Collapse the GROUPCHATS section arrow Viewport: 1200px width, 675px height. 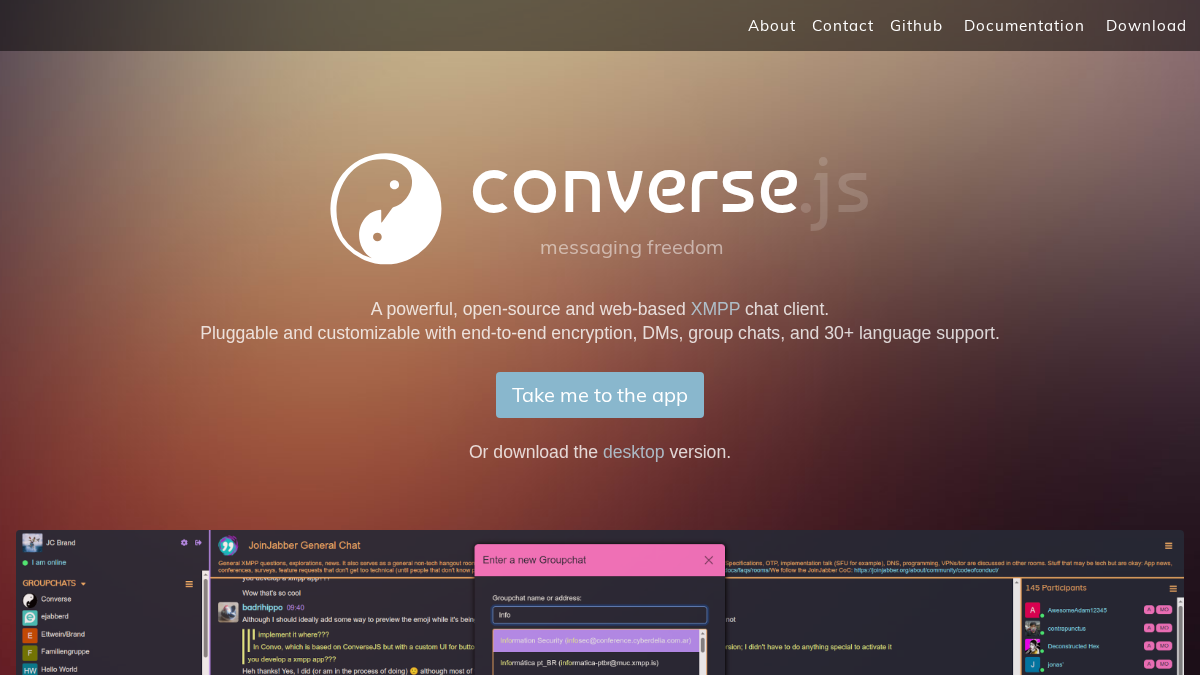tap(83, 583)
